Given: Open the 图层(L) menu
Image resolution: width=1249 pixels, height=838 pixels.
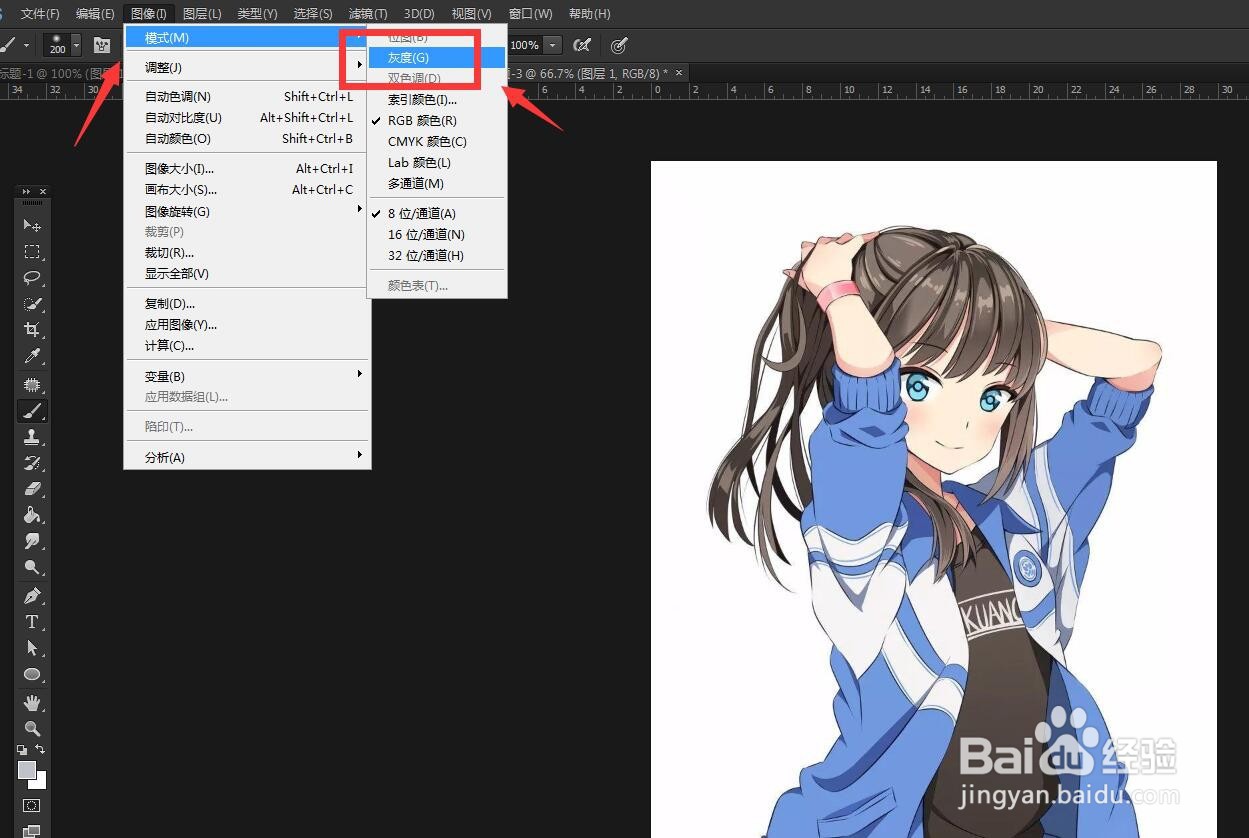Looking at the screenshot, I should (202, 14).
